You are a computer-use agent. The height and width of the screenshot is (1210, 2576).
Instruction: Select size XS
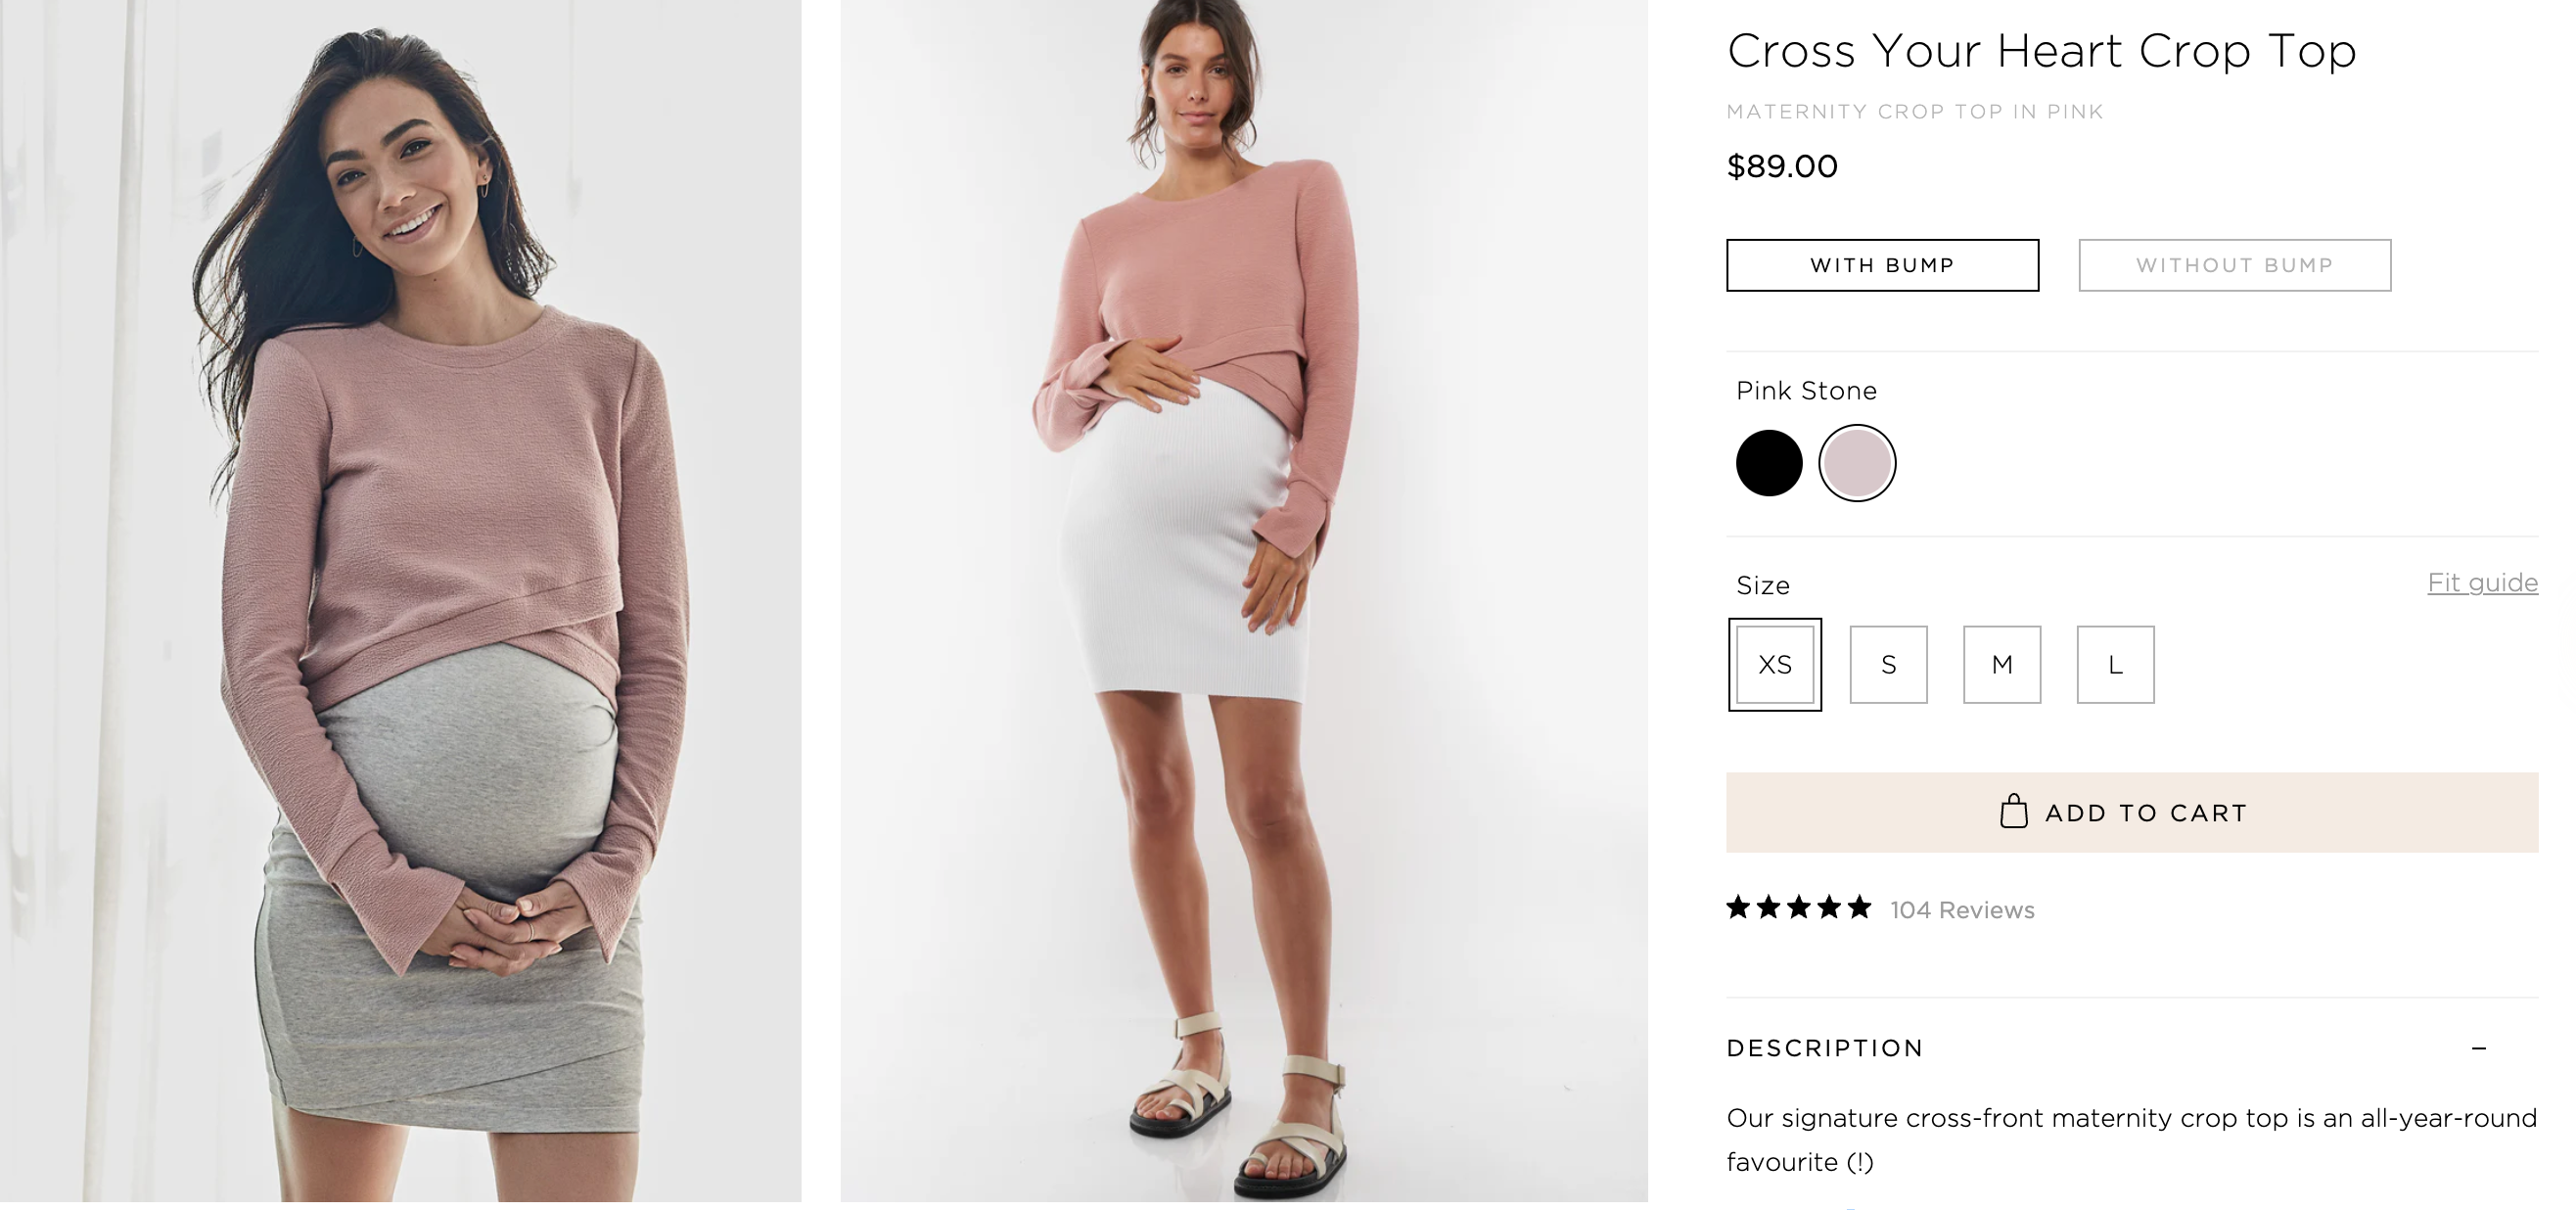pos(1775,665)
